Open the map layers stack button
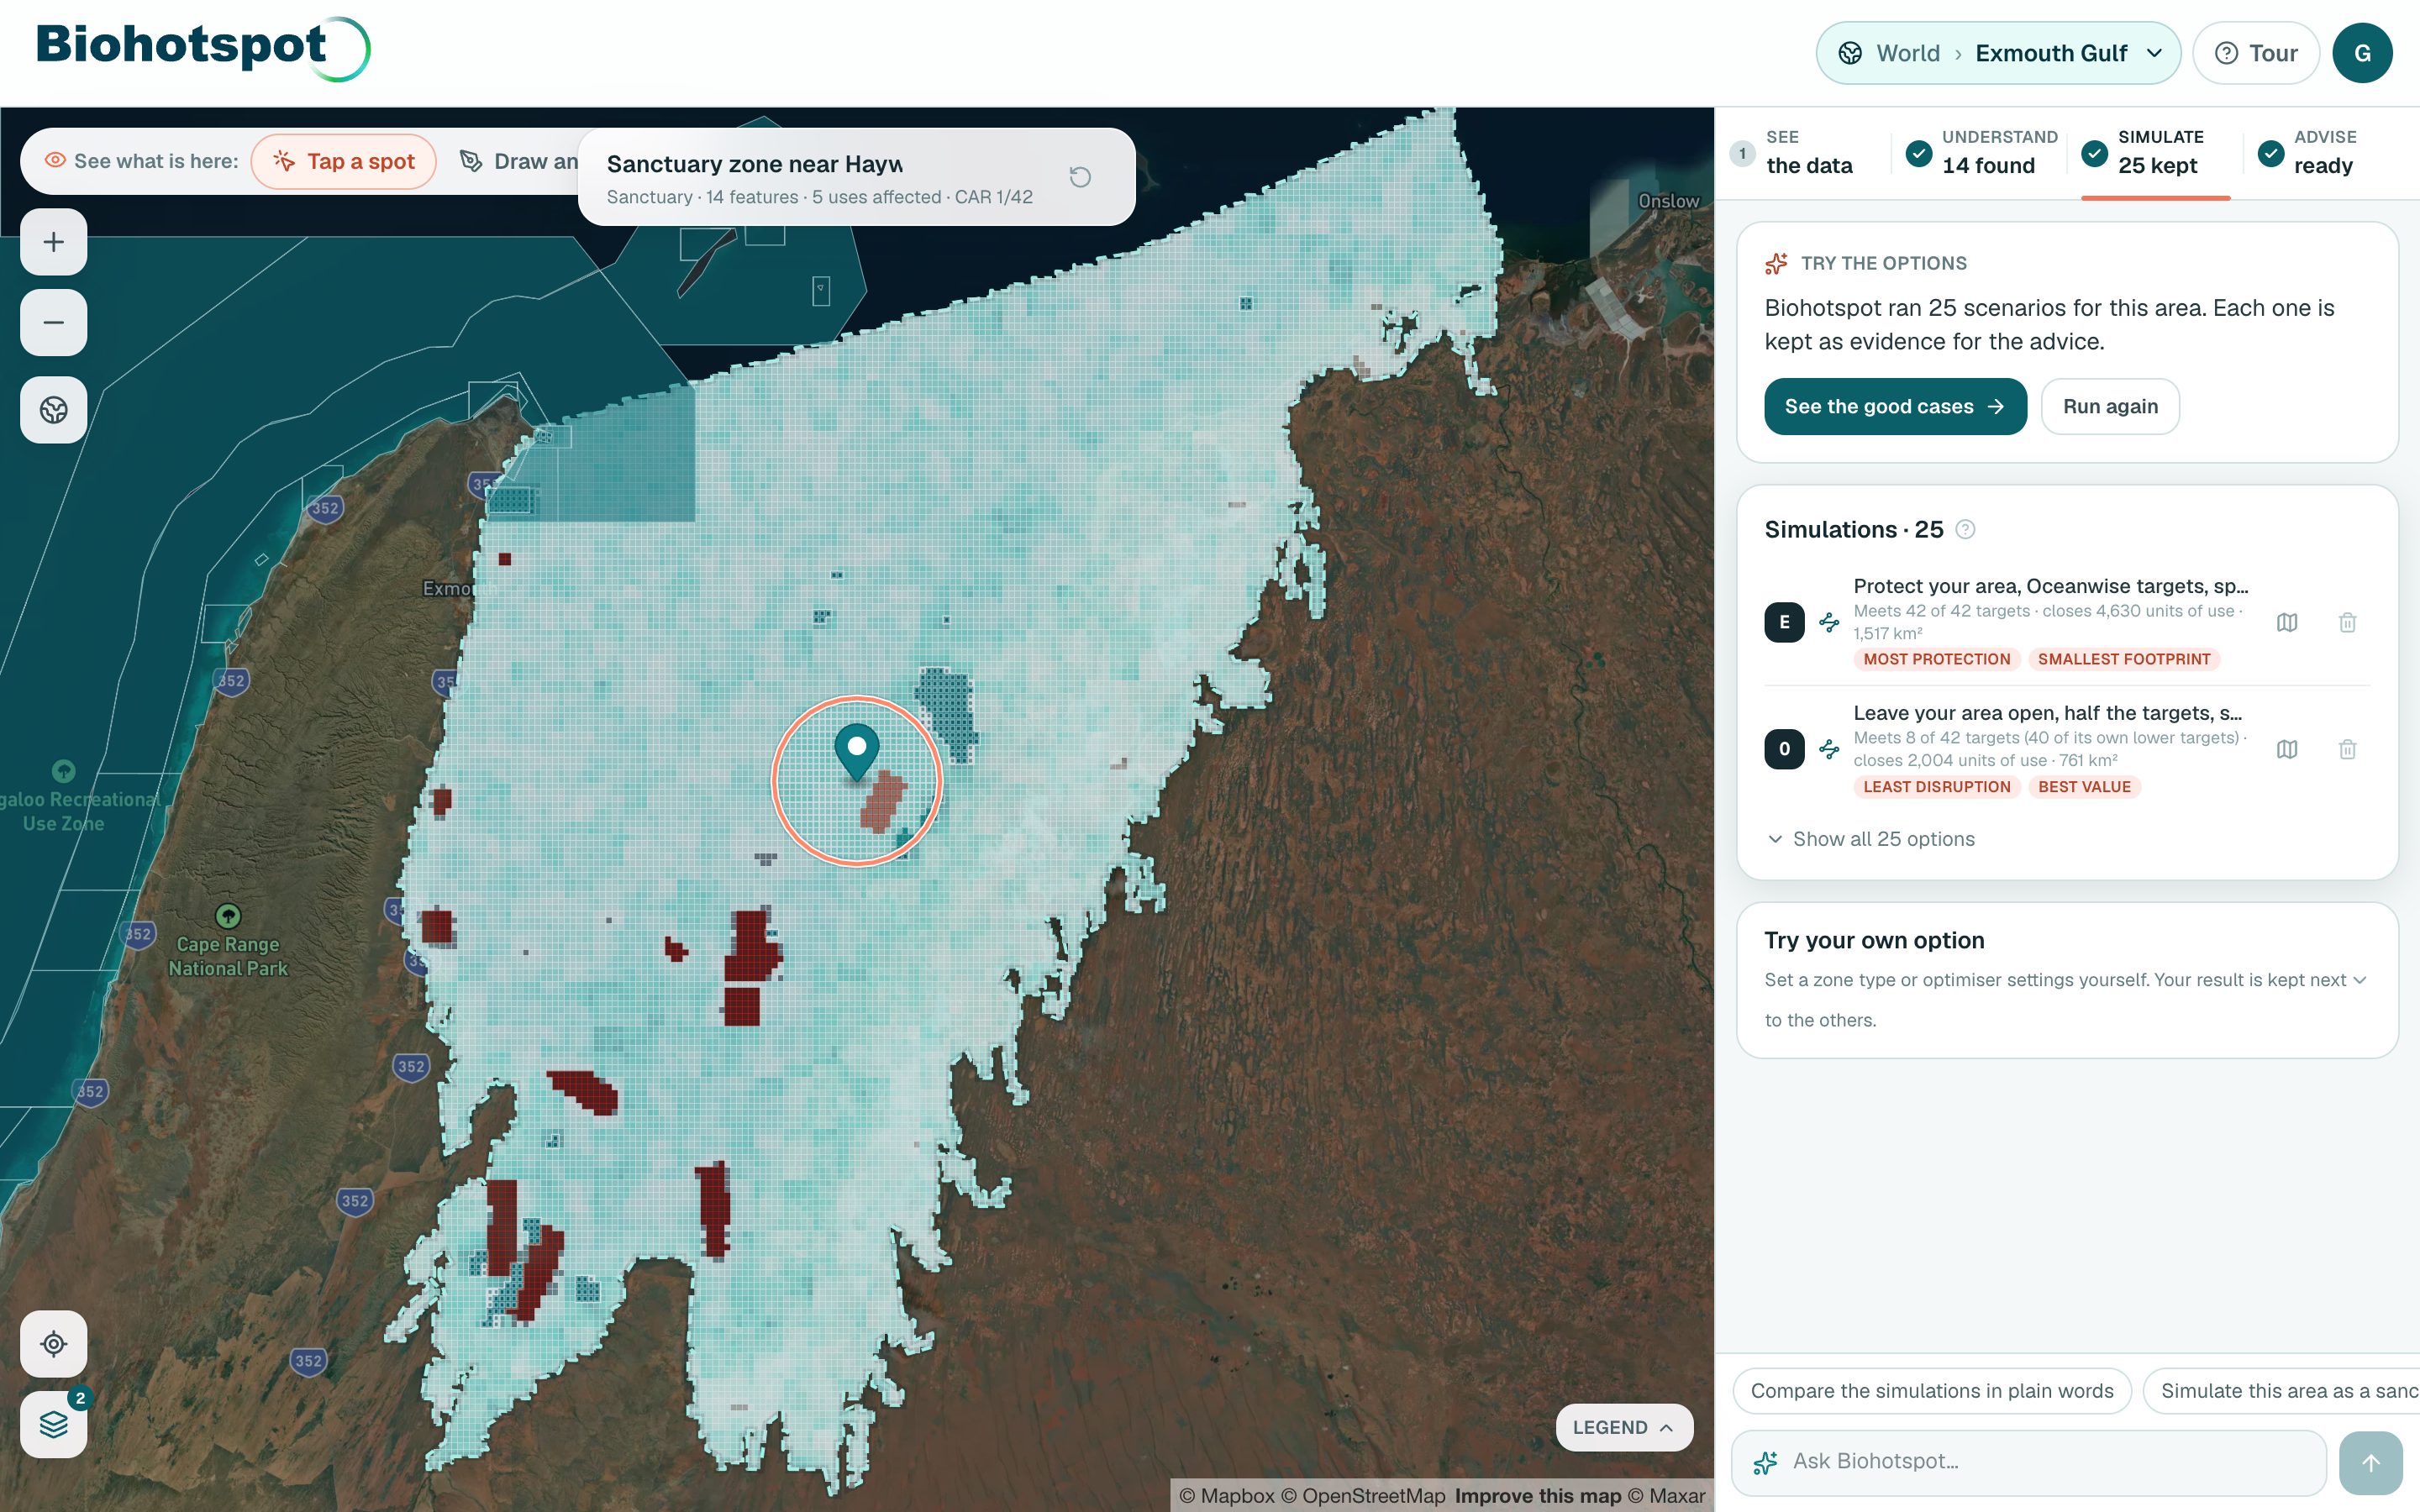Image resolution: width=2420 pixels, height=1512 pixels. tap(54, 1424)
